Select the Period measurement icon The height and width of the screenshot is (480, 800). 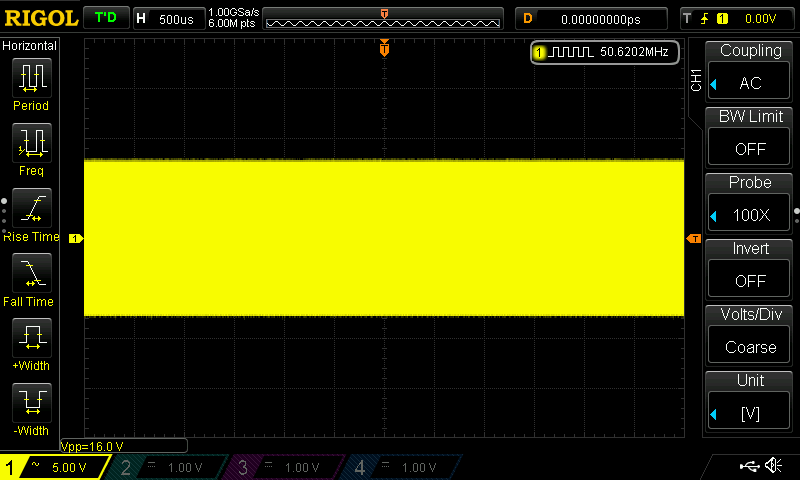tap(32, 78)
